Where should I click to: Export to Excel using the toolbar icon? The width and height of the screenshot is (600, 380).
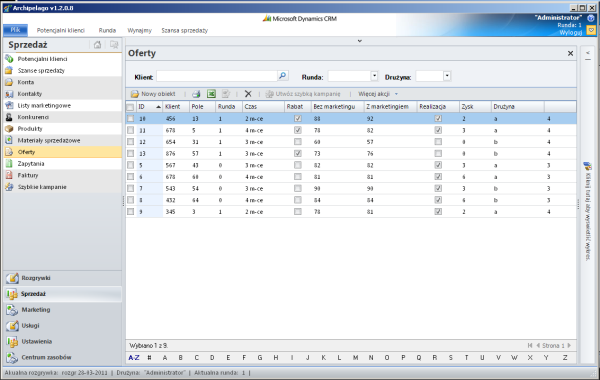click(211, 94)
